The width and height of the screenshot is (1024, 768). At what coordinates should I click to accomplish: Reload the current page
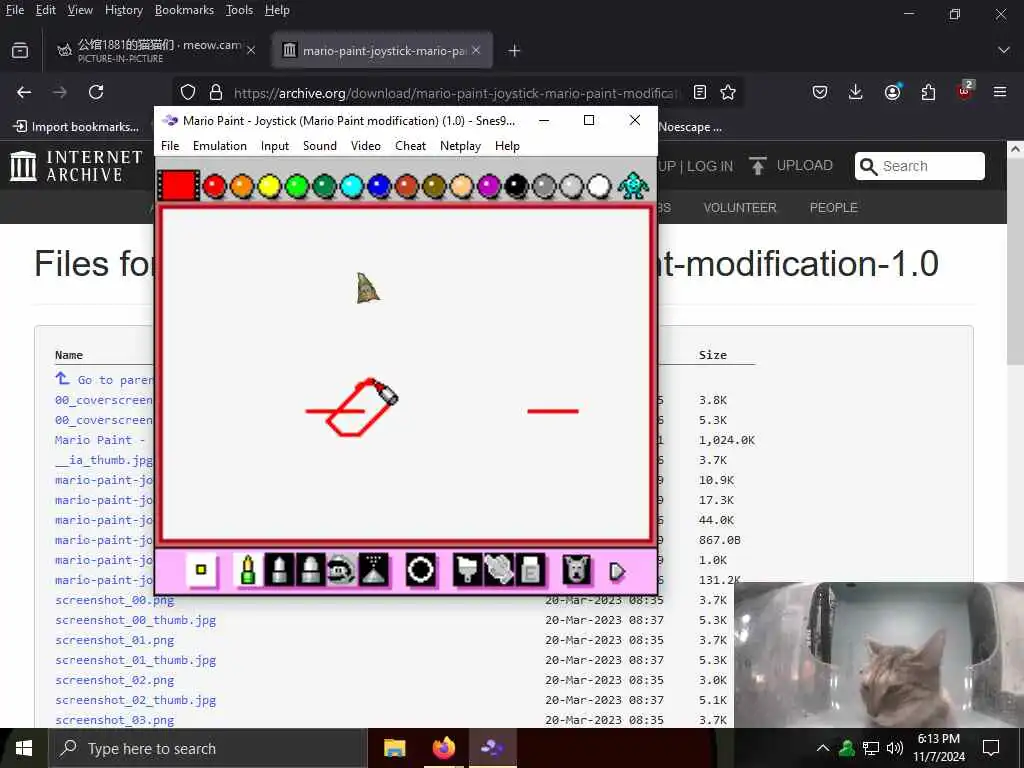click(96, 92)
